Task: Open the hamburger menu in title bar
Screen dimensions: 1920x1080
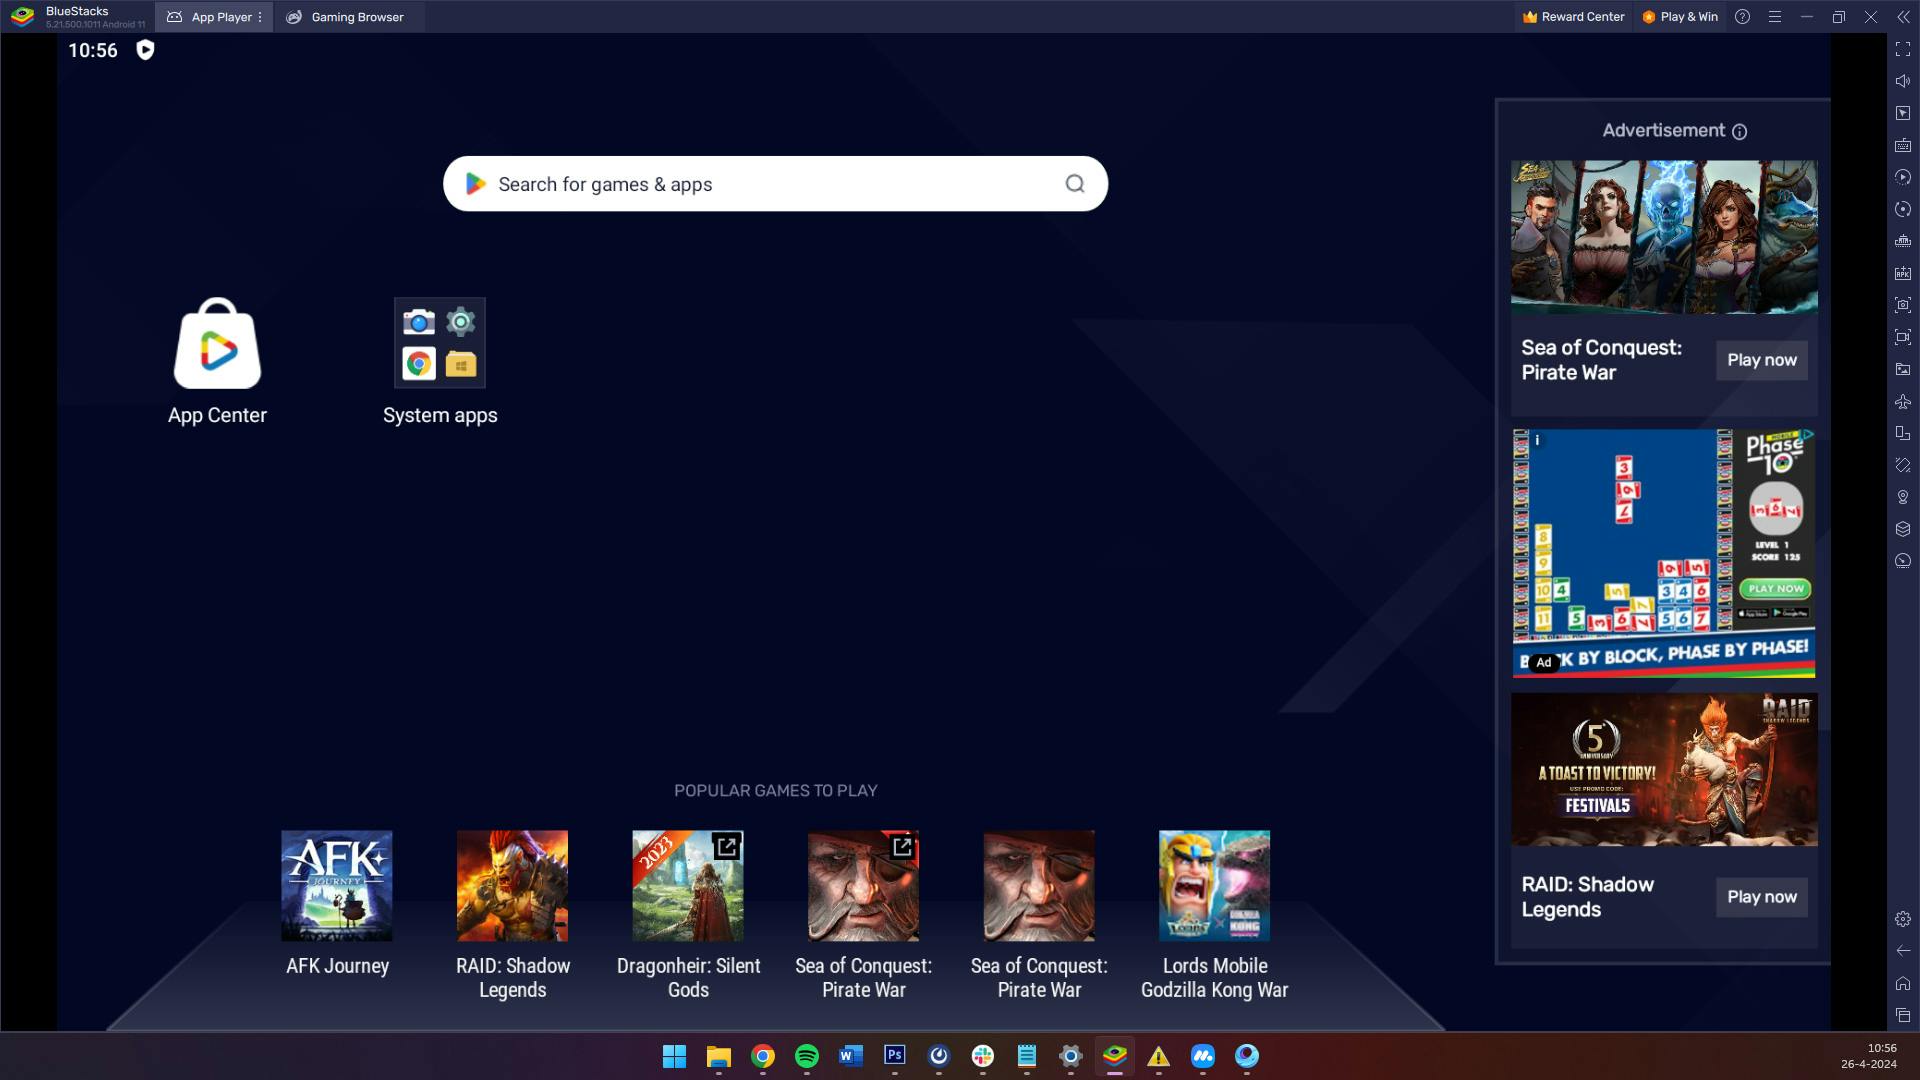Action: pos(1775,17)
